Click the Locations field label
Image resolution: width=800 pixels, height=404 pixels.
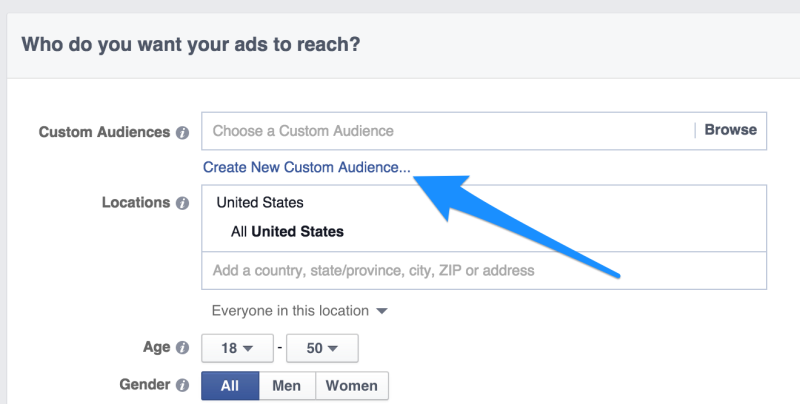point(136,203)
